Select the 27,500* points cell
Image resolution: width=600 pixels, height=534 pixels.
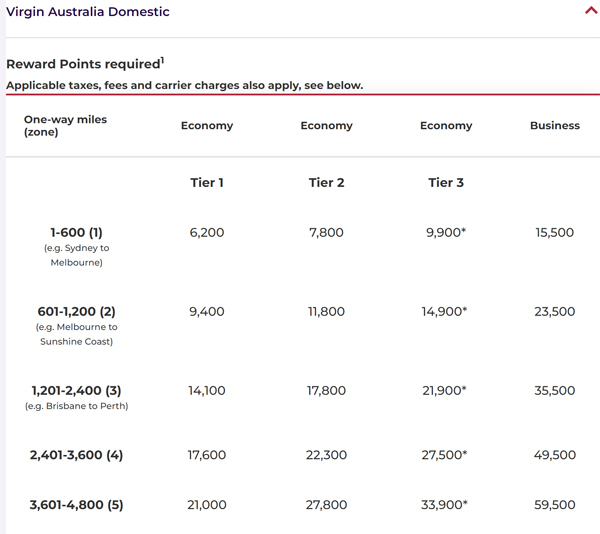(x=444, y=455)
